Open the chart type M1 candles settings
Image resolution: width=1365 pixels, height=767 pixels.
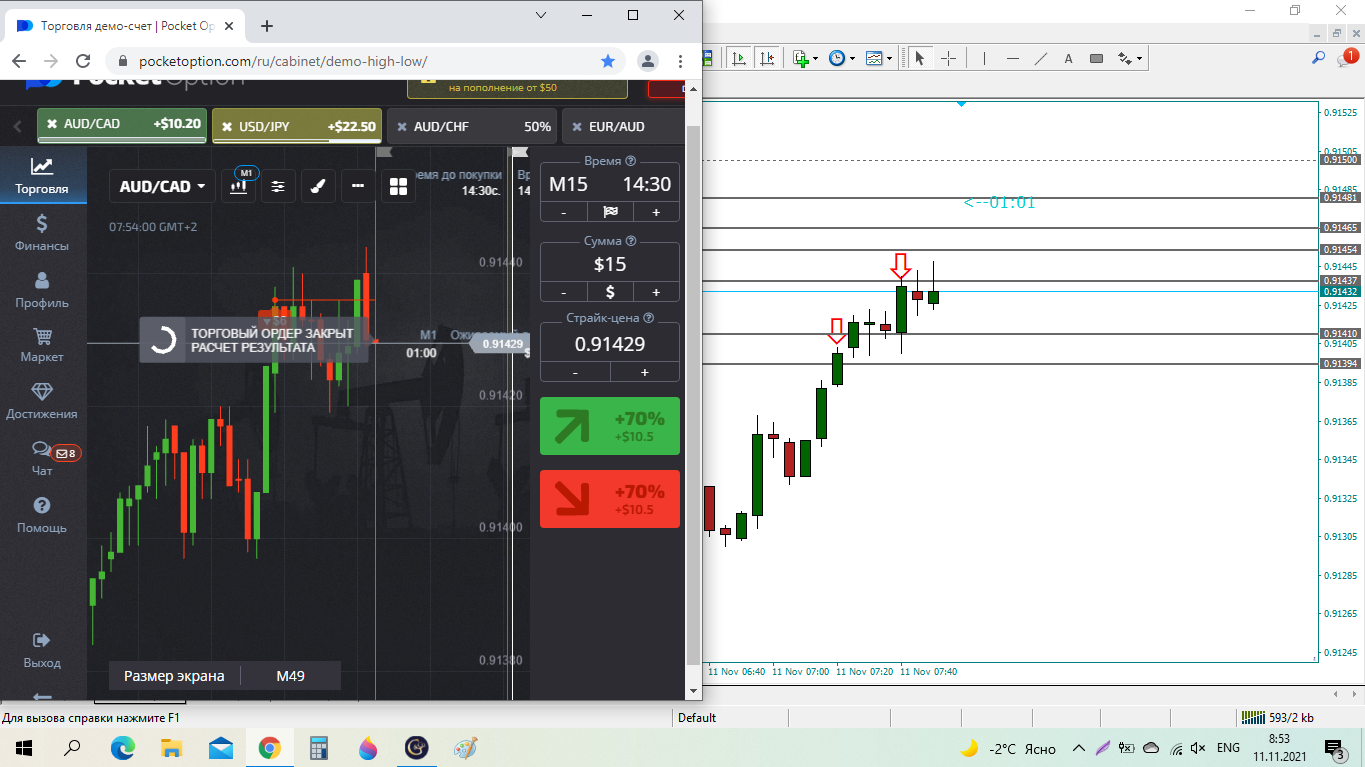click(x=239, y=186)
